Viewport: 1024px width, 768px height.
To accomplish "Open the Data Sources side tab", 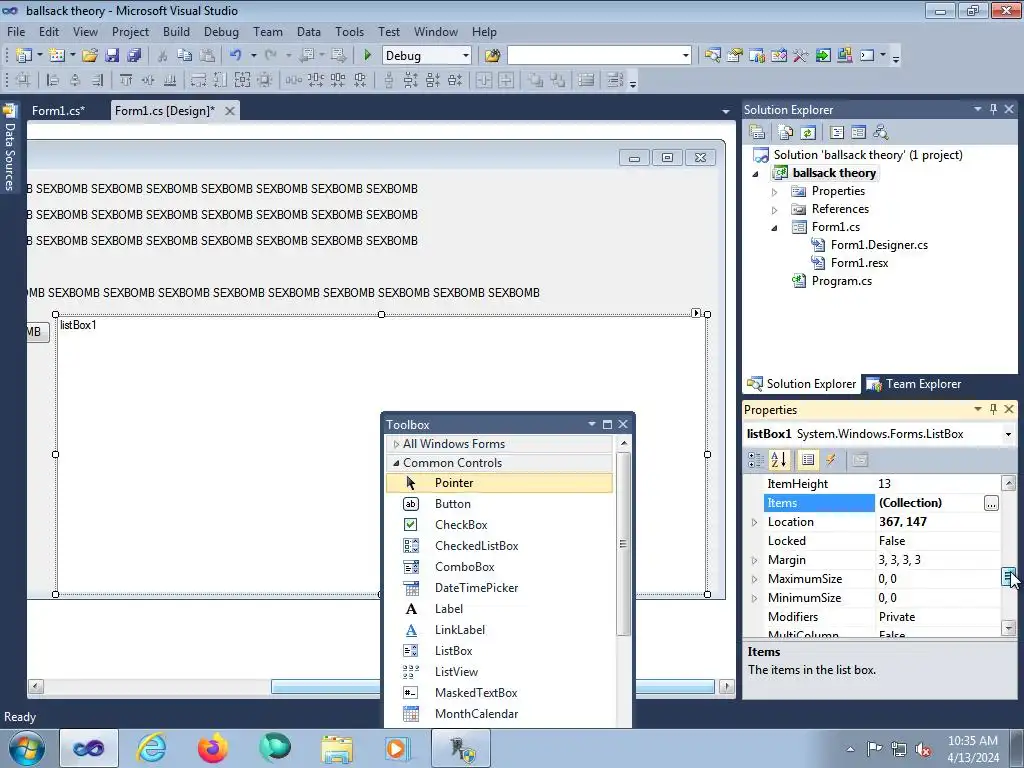I will click(x=9, y=149).
